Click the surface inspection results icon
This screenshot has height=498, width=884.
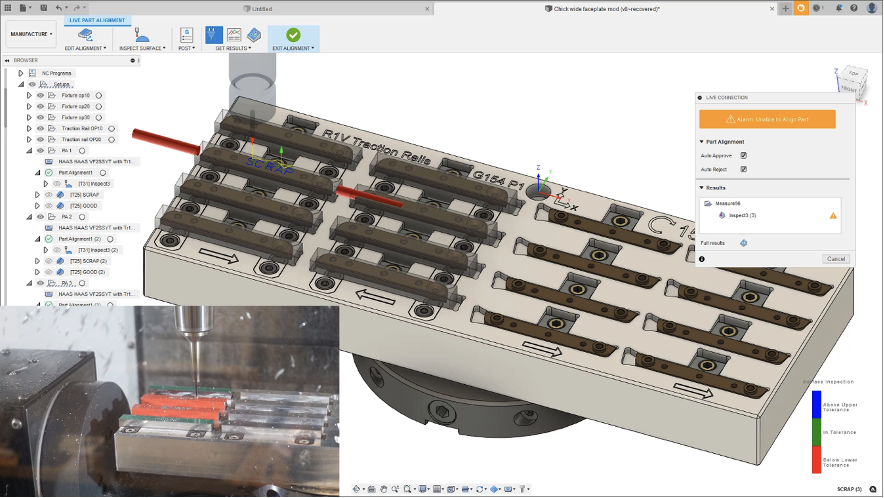click(x=254, y=35)
